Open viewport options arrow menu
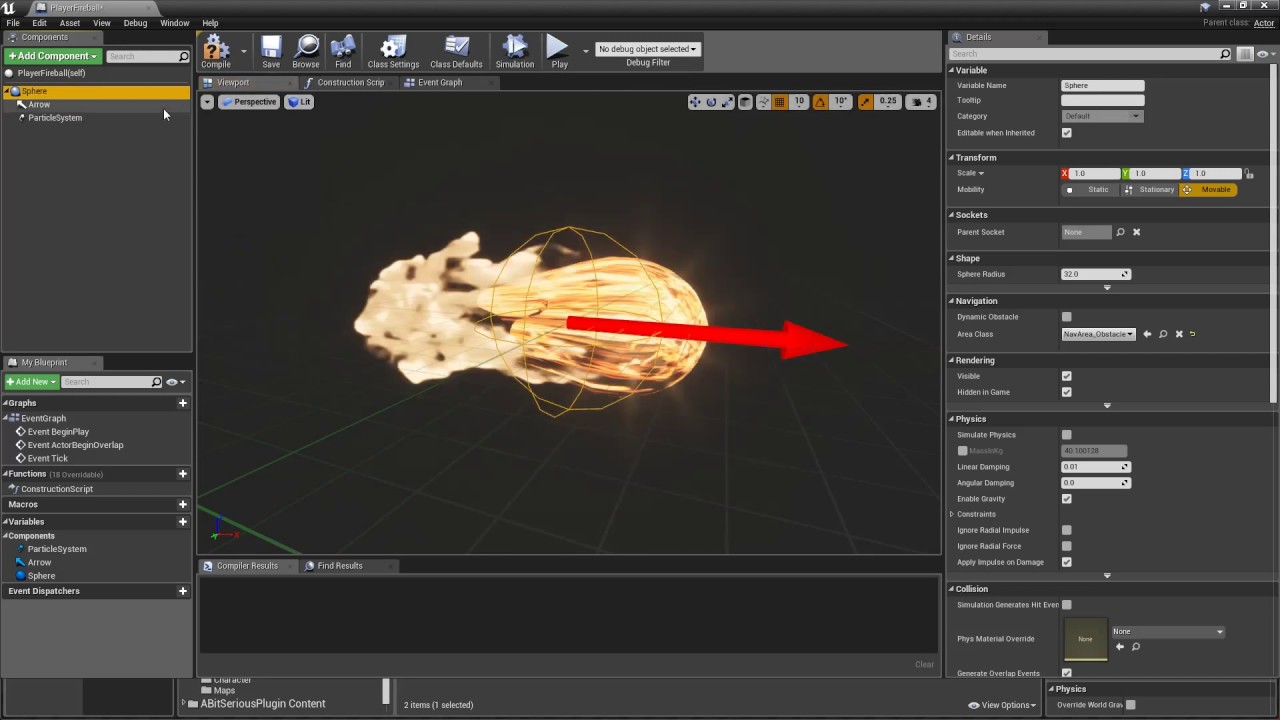The height and width of the screenshot is (720, 1280). (207, 102)
